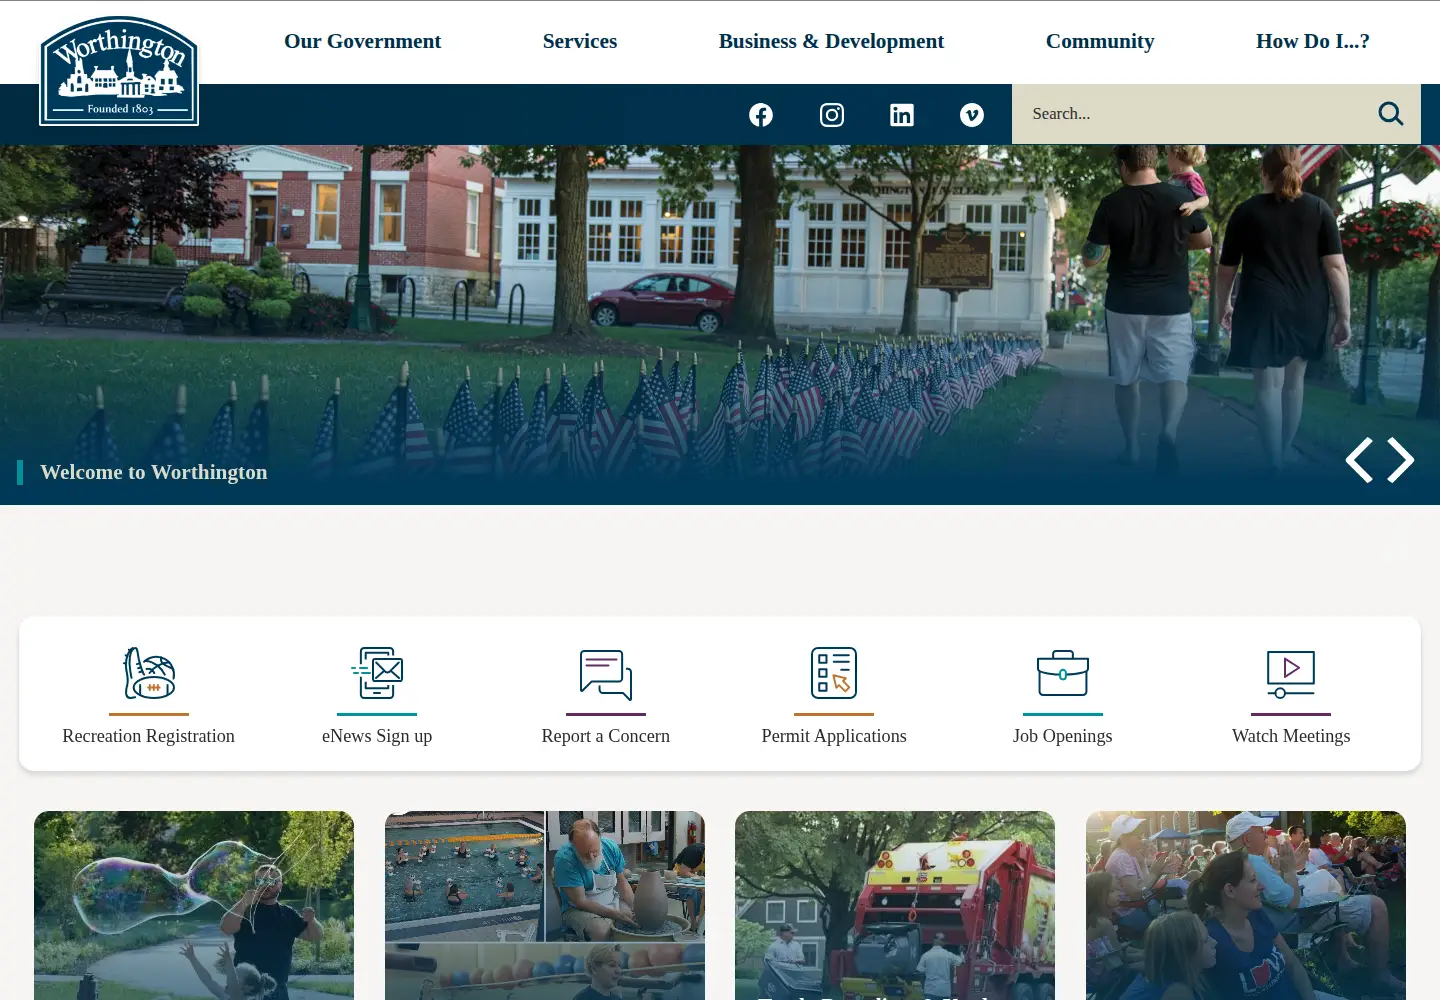Follow the Report a Concern link

pyautogui.click(x=606, y=736)
